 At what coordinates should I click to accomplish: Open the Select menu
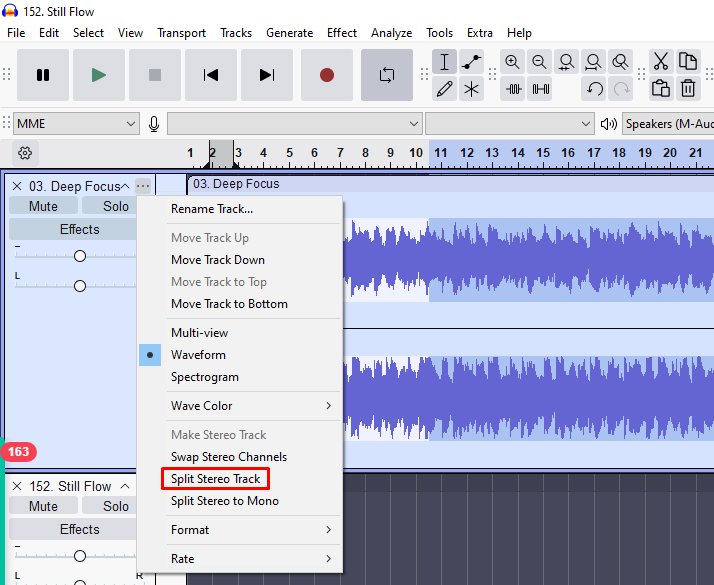88,33
